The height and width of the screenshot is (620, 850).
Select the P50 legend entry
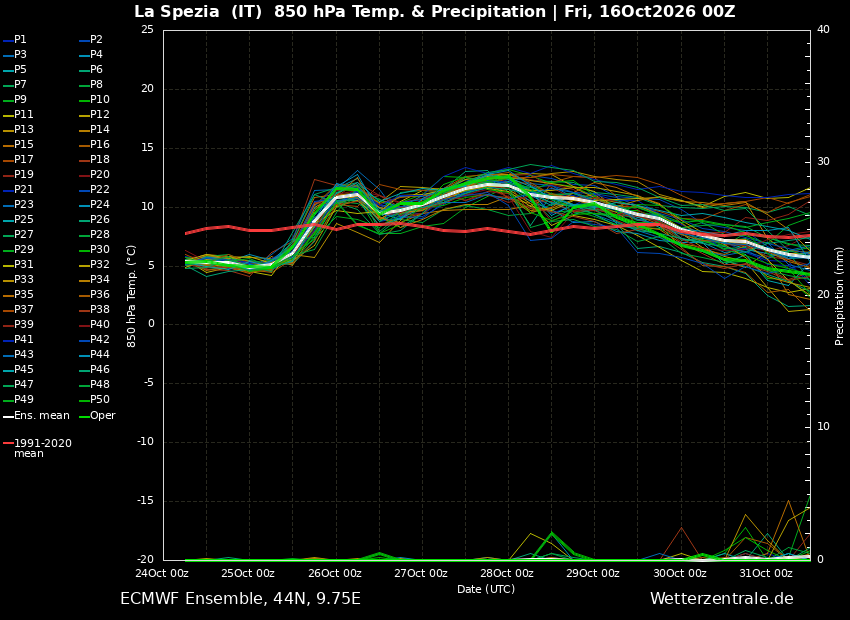click(x=94, y=399)
